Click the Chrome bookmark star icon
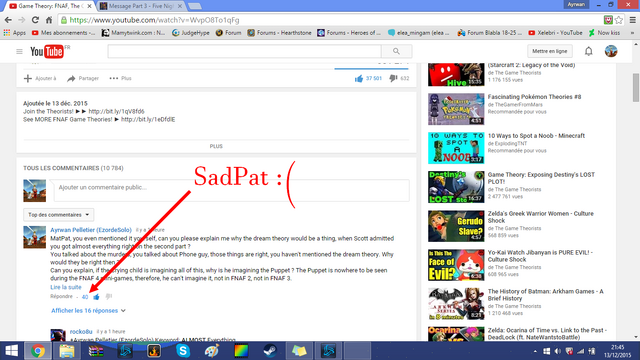This screenshot has height=360, width=640. click(619, 20)
